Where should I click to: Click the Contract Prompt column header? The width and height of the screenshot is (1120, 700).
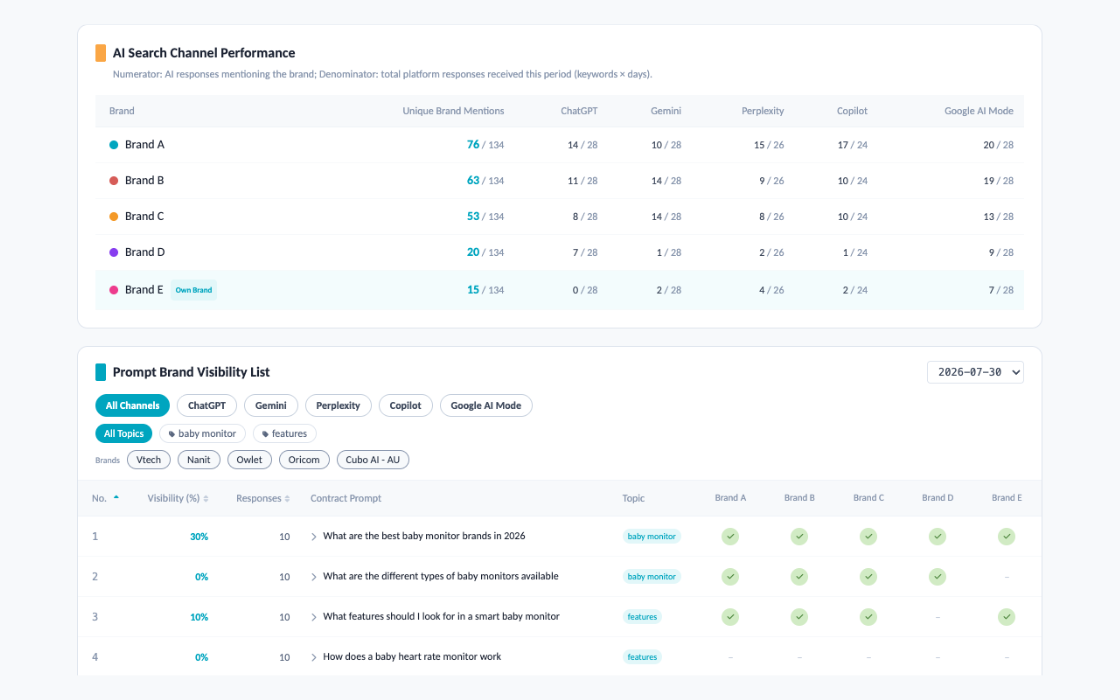click(x=346, y=499)
